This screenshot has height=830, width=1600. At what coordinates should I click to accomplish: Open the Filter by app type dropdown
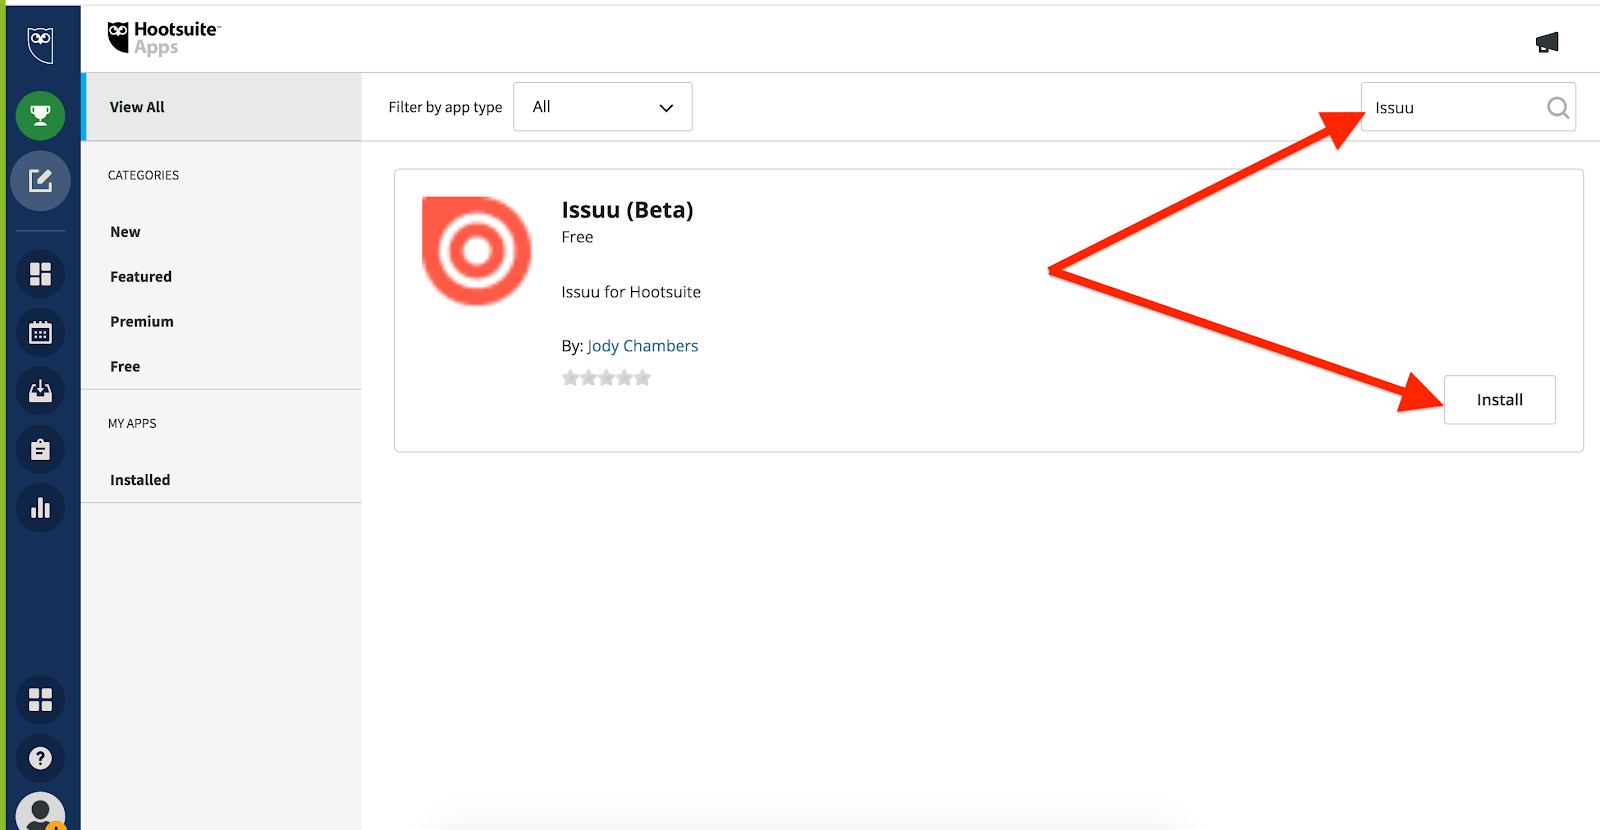[x=602, y=107]
